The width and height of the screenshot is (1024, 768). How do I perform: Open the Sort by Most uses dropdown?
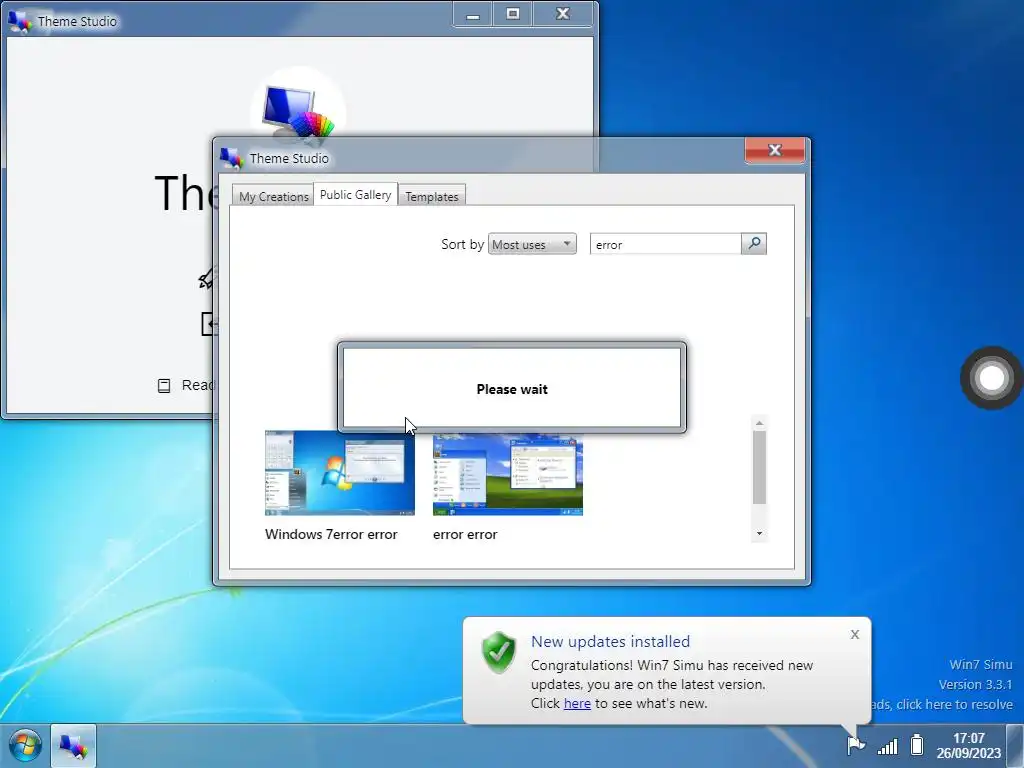532,244
